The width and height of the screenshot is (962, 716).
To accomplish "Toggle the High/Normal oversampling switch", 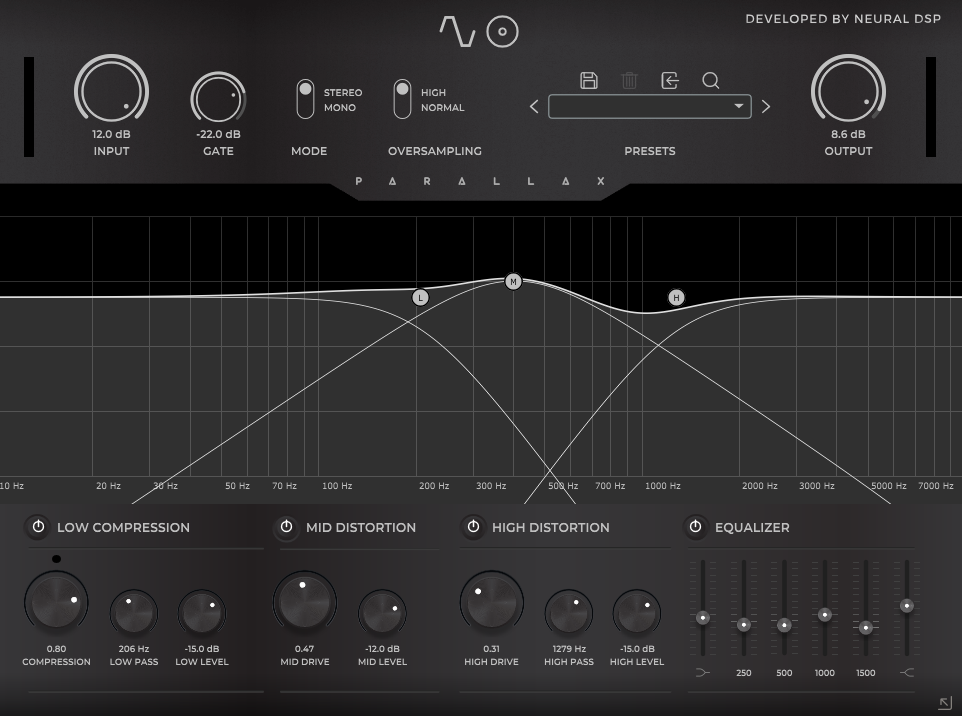I will click(x=402, y=99).
